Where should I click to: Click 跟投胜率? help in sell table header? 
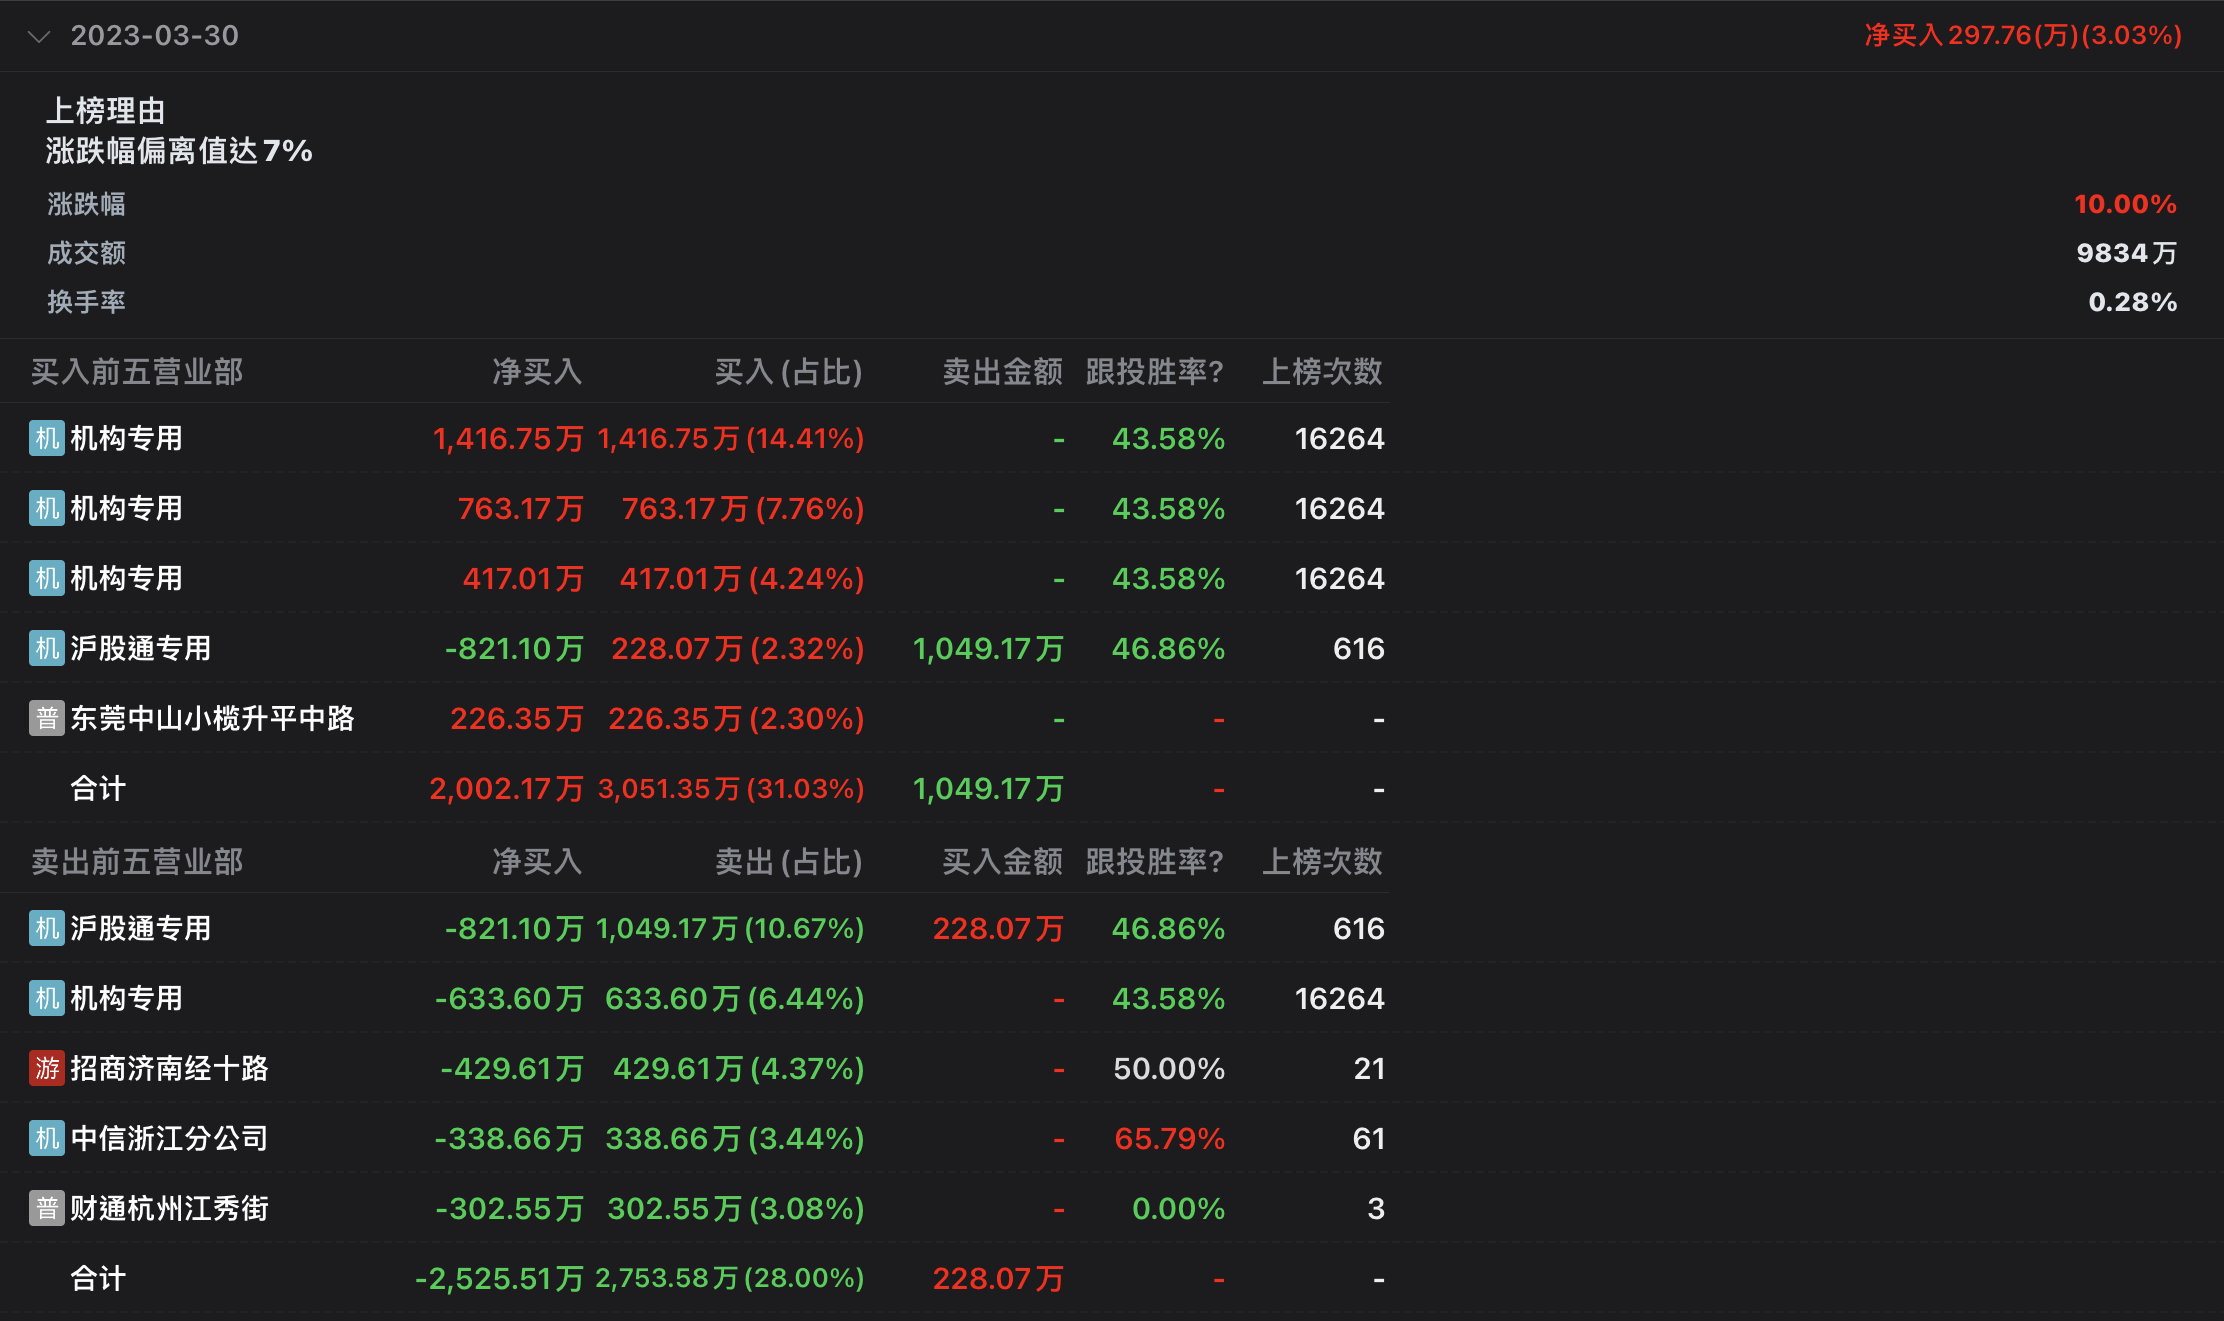(1154, 862)
